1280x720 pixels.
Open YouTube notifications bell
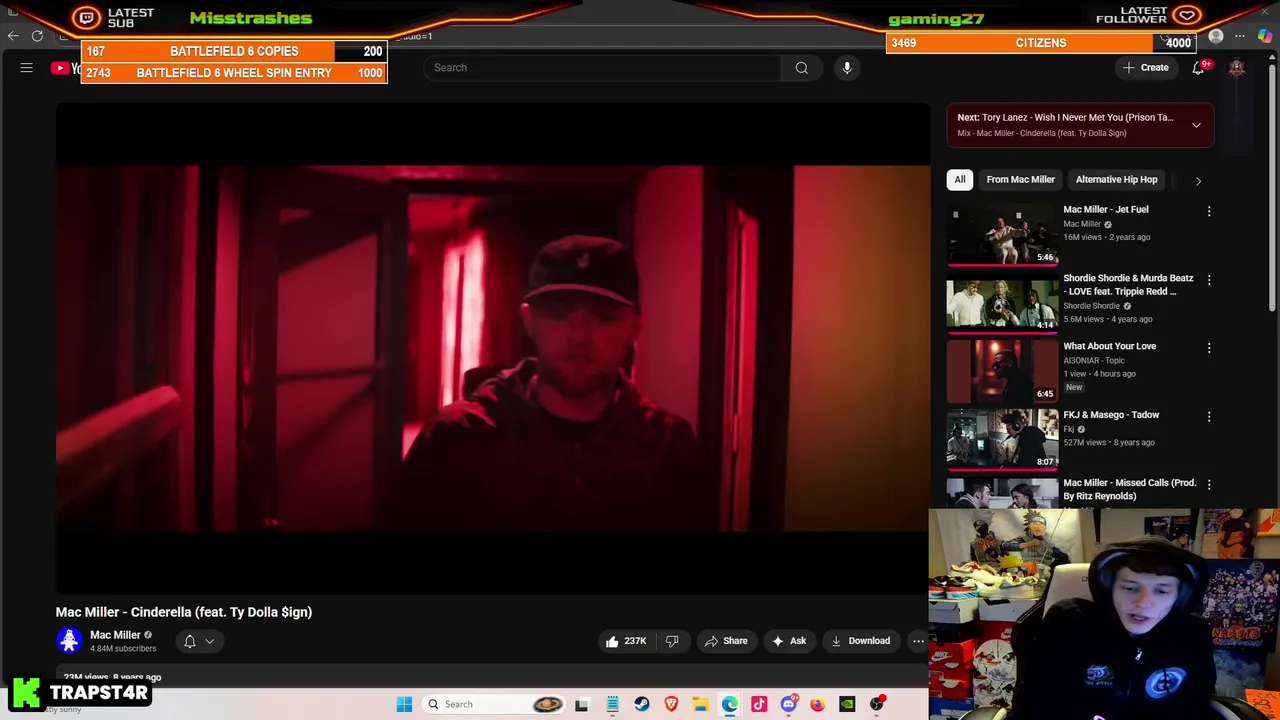pyautogui.click(x=1198, y=68)
